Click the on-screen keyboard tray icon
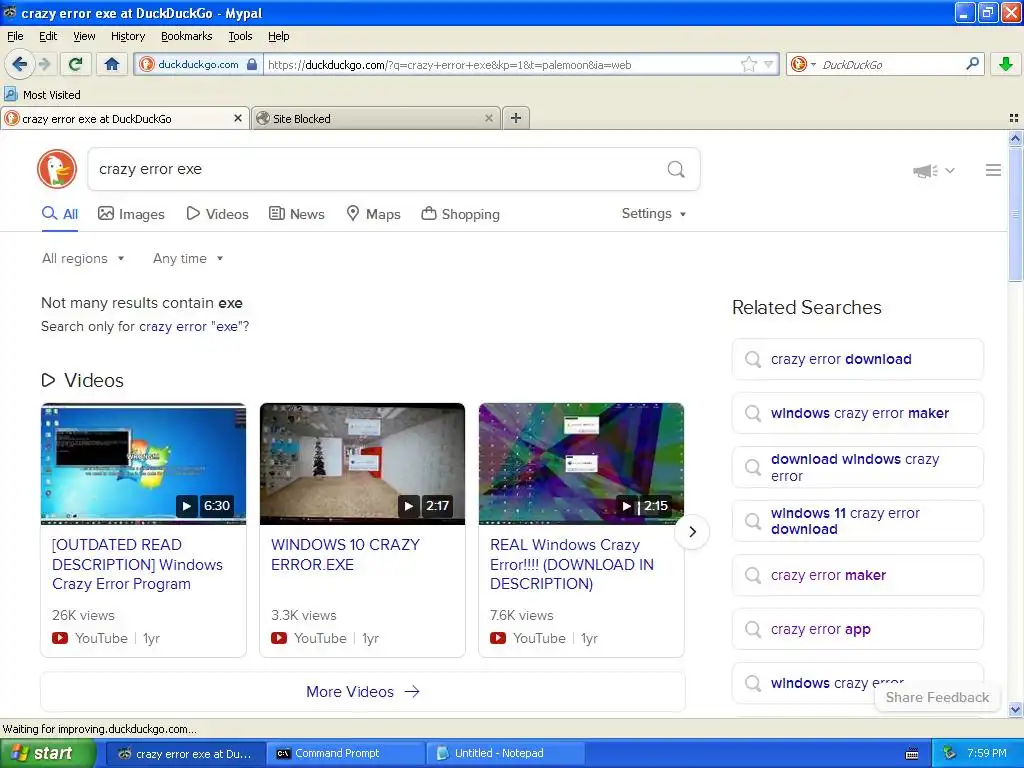 point(912,754)
